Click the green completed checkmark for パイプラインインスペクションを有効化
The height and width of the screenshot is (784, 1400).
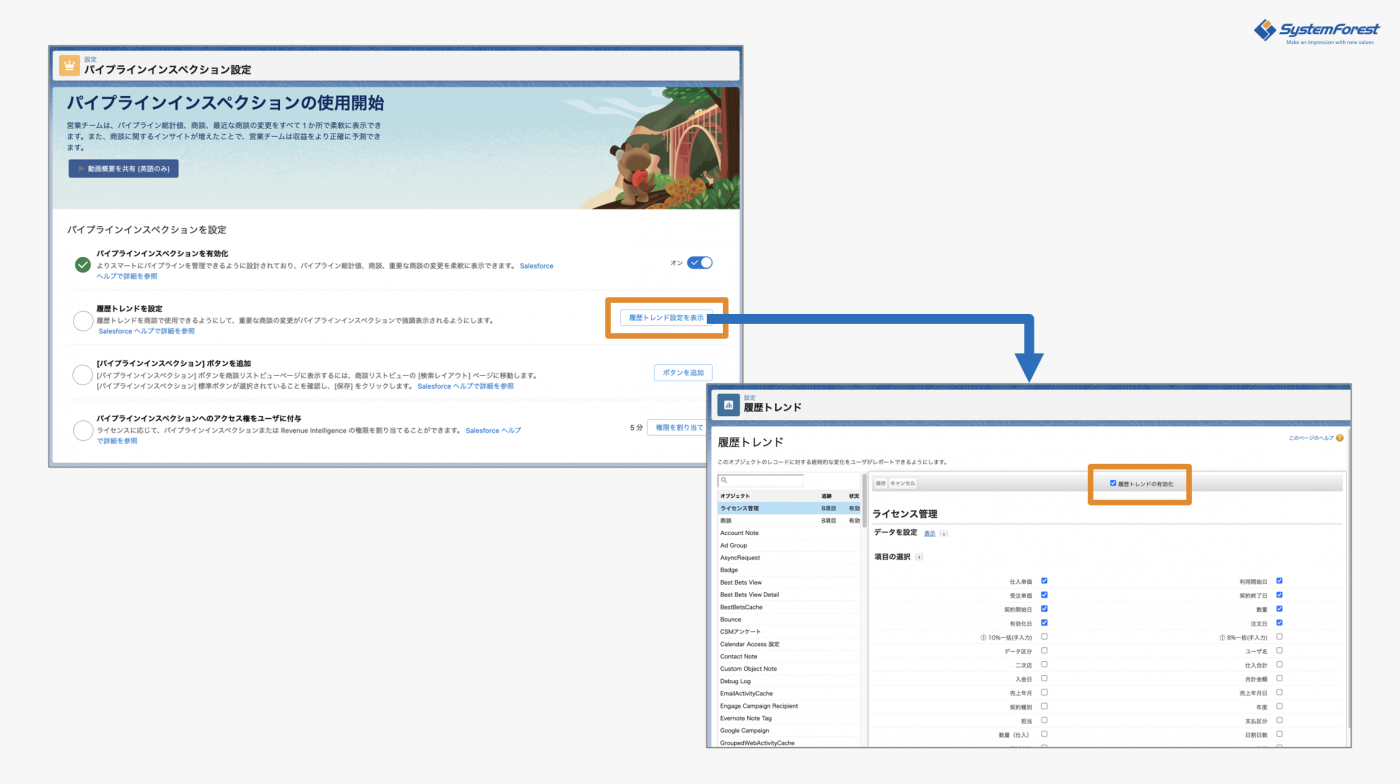click(x=83, y=265)
